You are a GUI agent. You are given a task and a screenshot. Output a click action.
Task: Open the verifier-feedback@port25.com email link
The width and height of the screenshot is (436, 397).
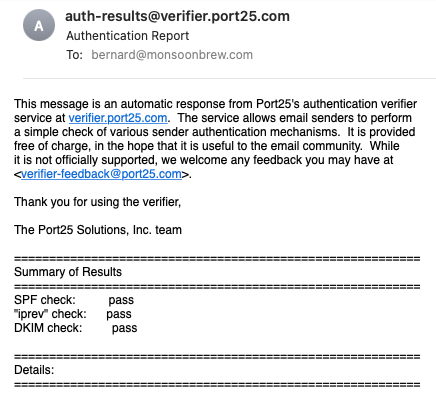pyautogui.click(x=101, y=174)
